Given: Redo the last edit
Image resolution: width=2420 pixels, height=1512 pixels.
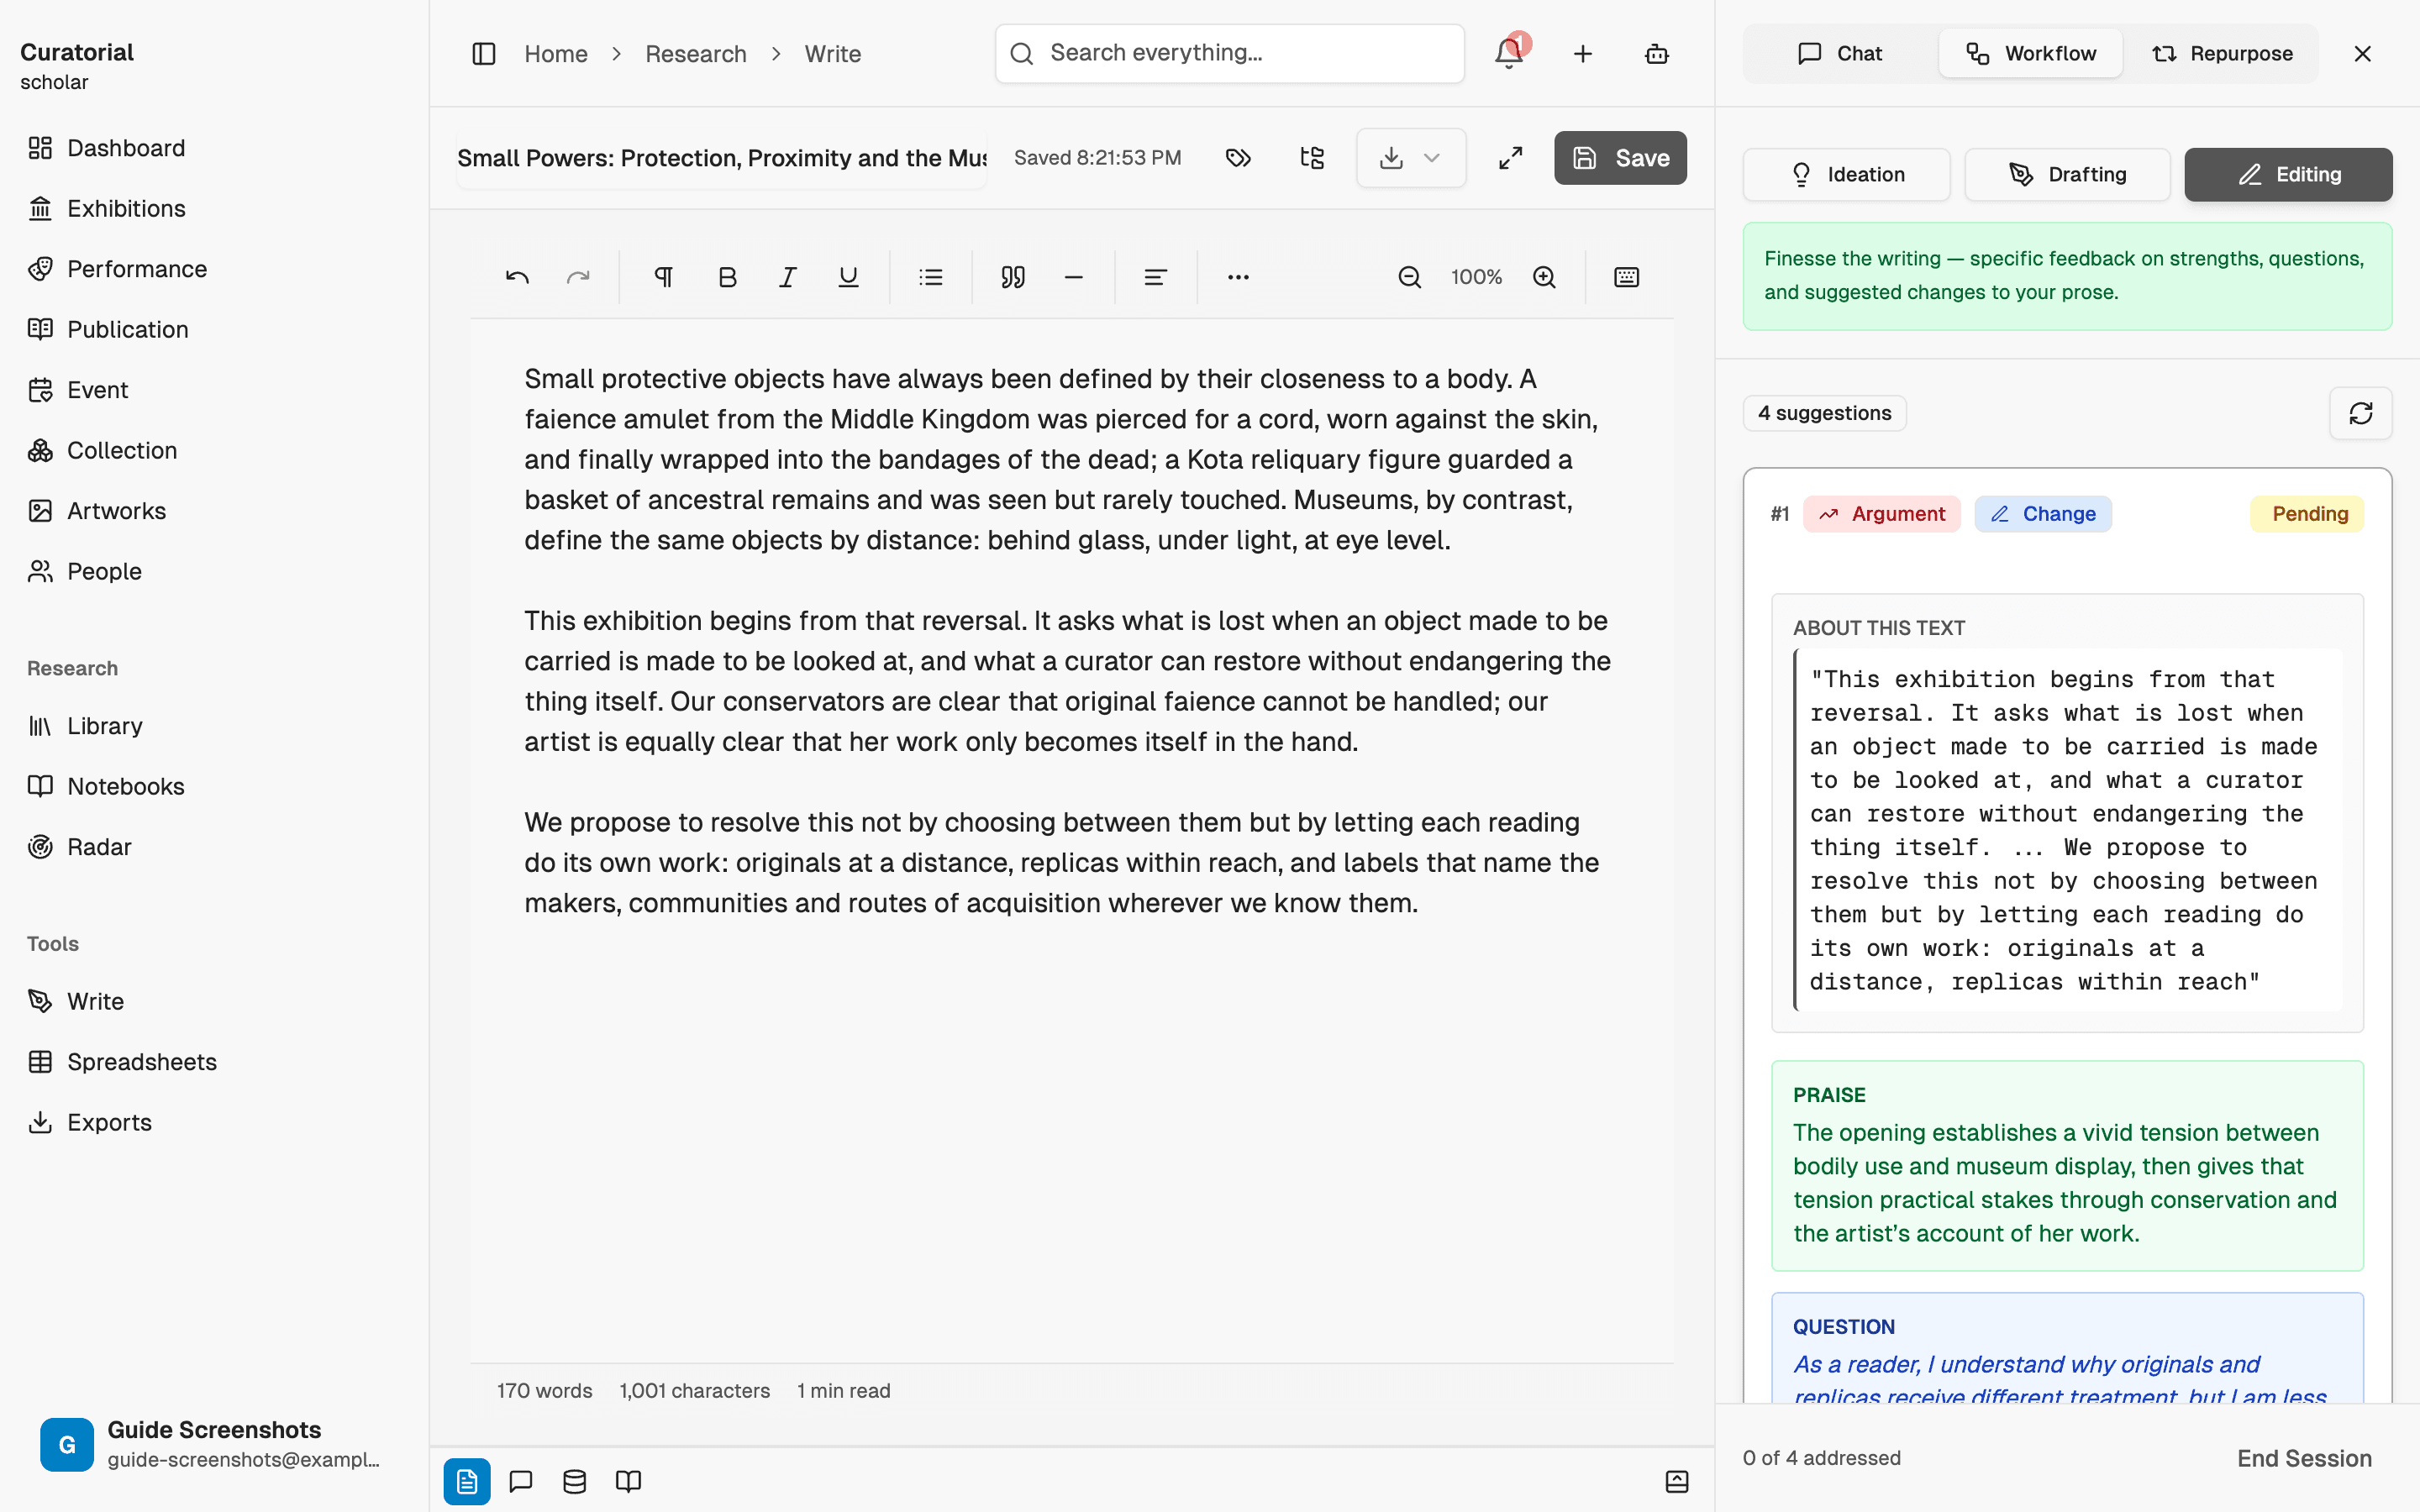Looking at the screenshot, I should (x=578, y=277).
